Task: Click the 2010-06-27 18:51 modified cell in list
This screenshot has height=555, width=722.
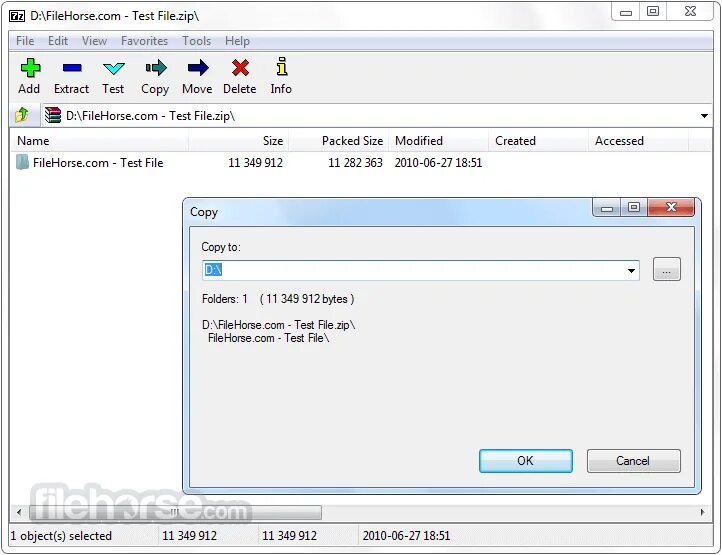Action: click(x=438, y=163)
